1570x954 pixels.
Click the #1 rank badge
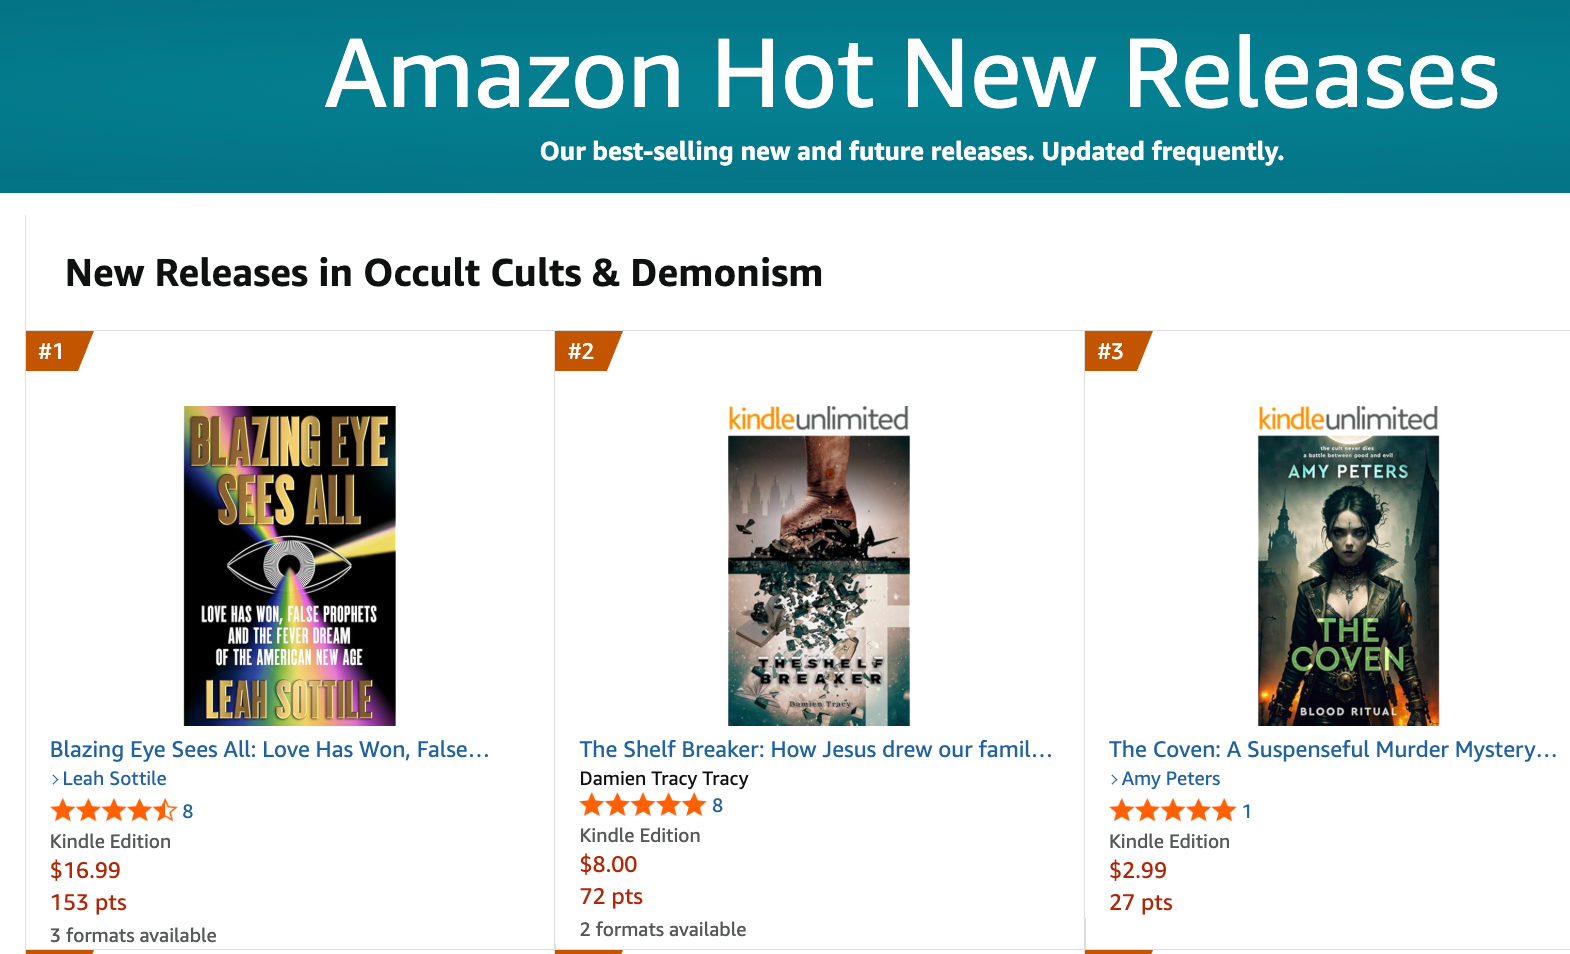pyautogui.click(x=52, y=351)
